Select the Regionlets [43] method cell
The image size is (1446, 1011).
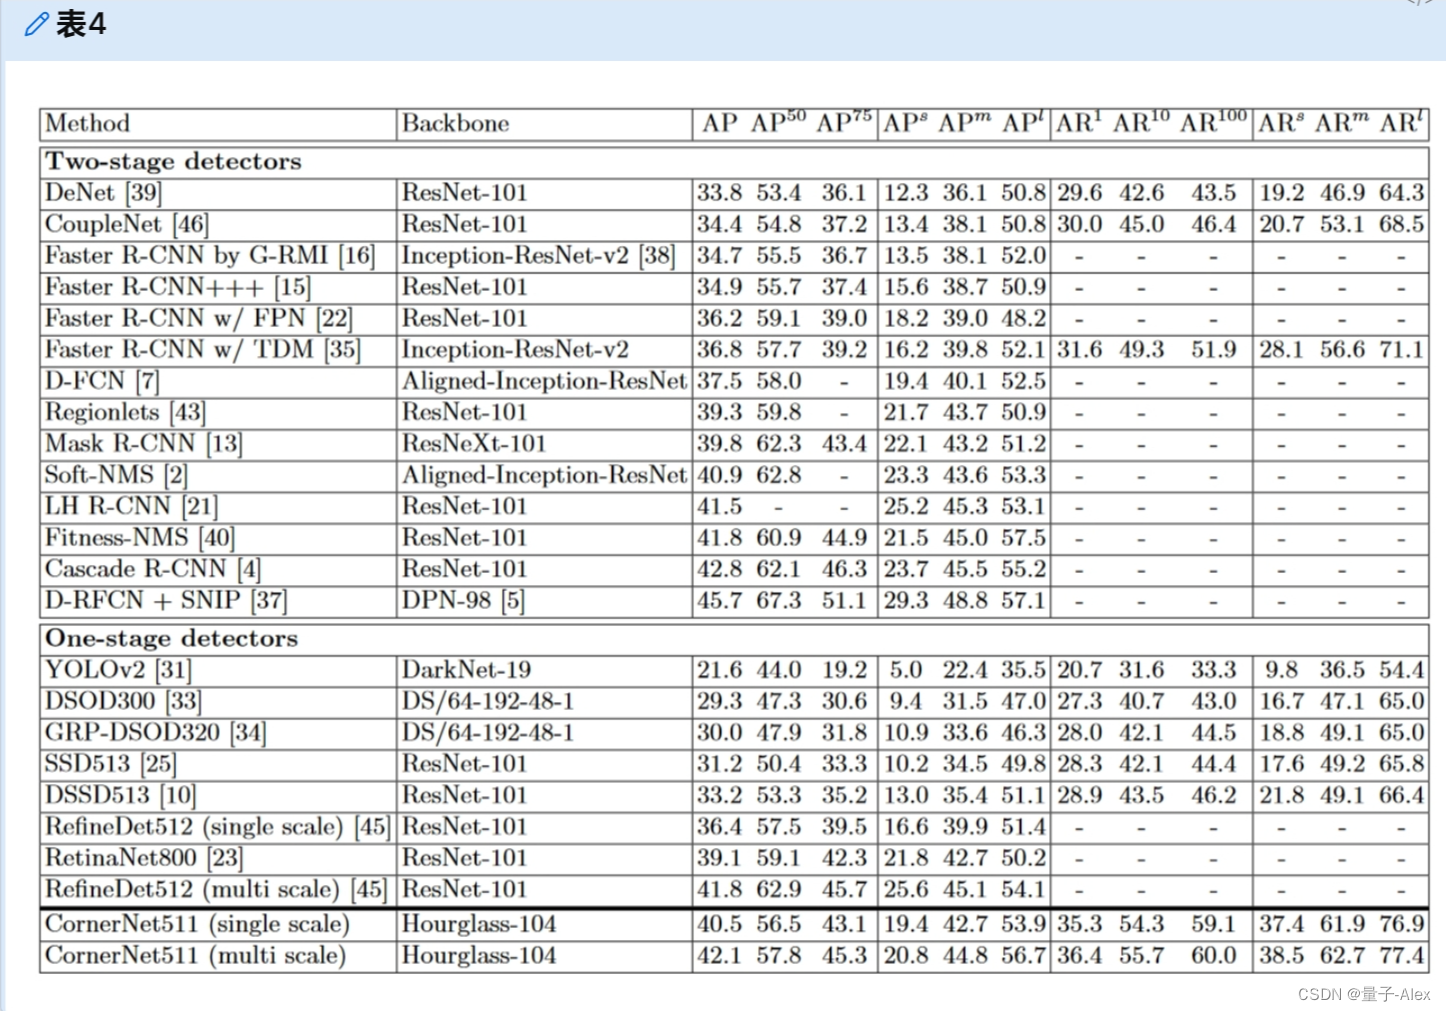(x=125, y=413)
